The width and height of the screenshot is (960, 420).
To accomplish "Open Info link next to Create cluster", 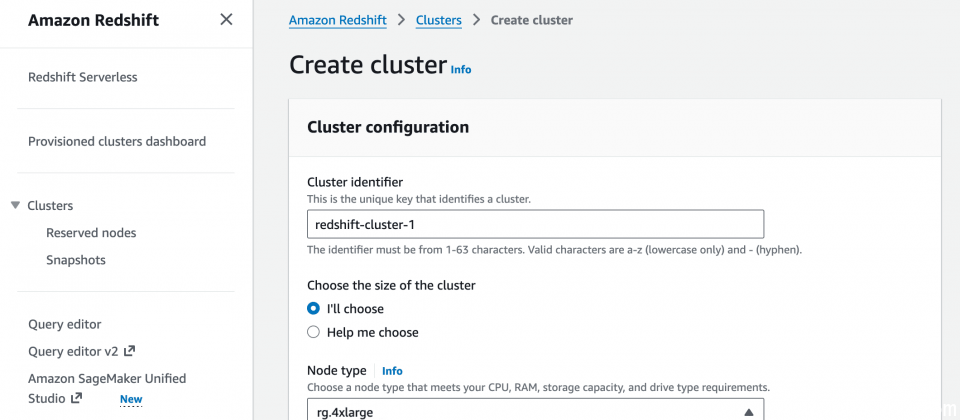I will click(x=461, y=70).
